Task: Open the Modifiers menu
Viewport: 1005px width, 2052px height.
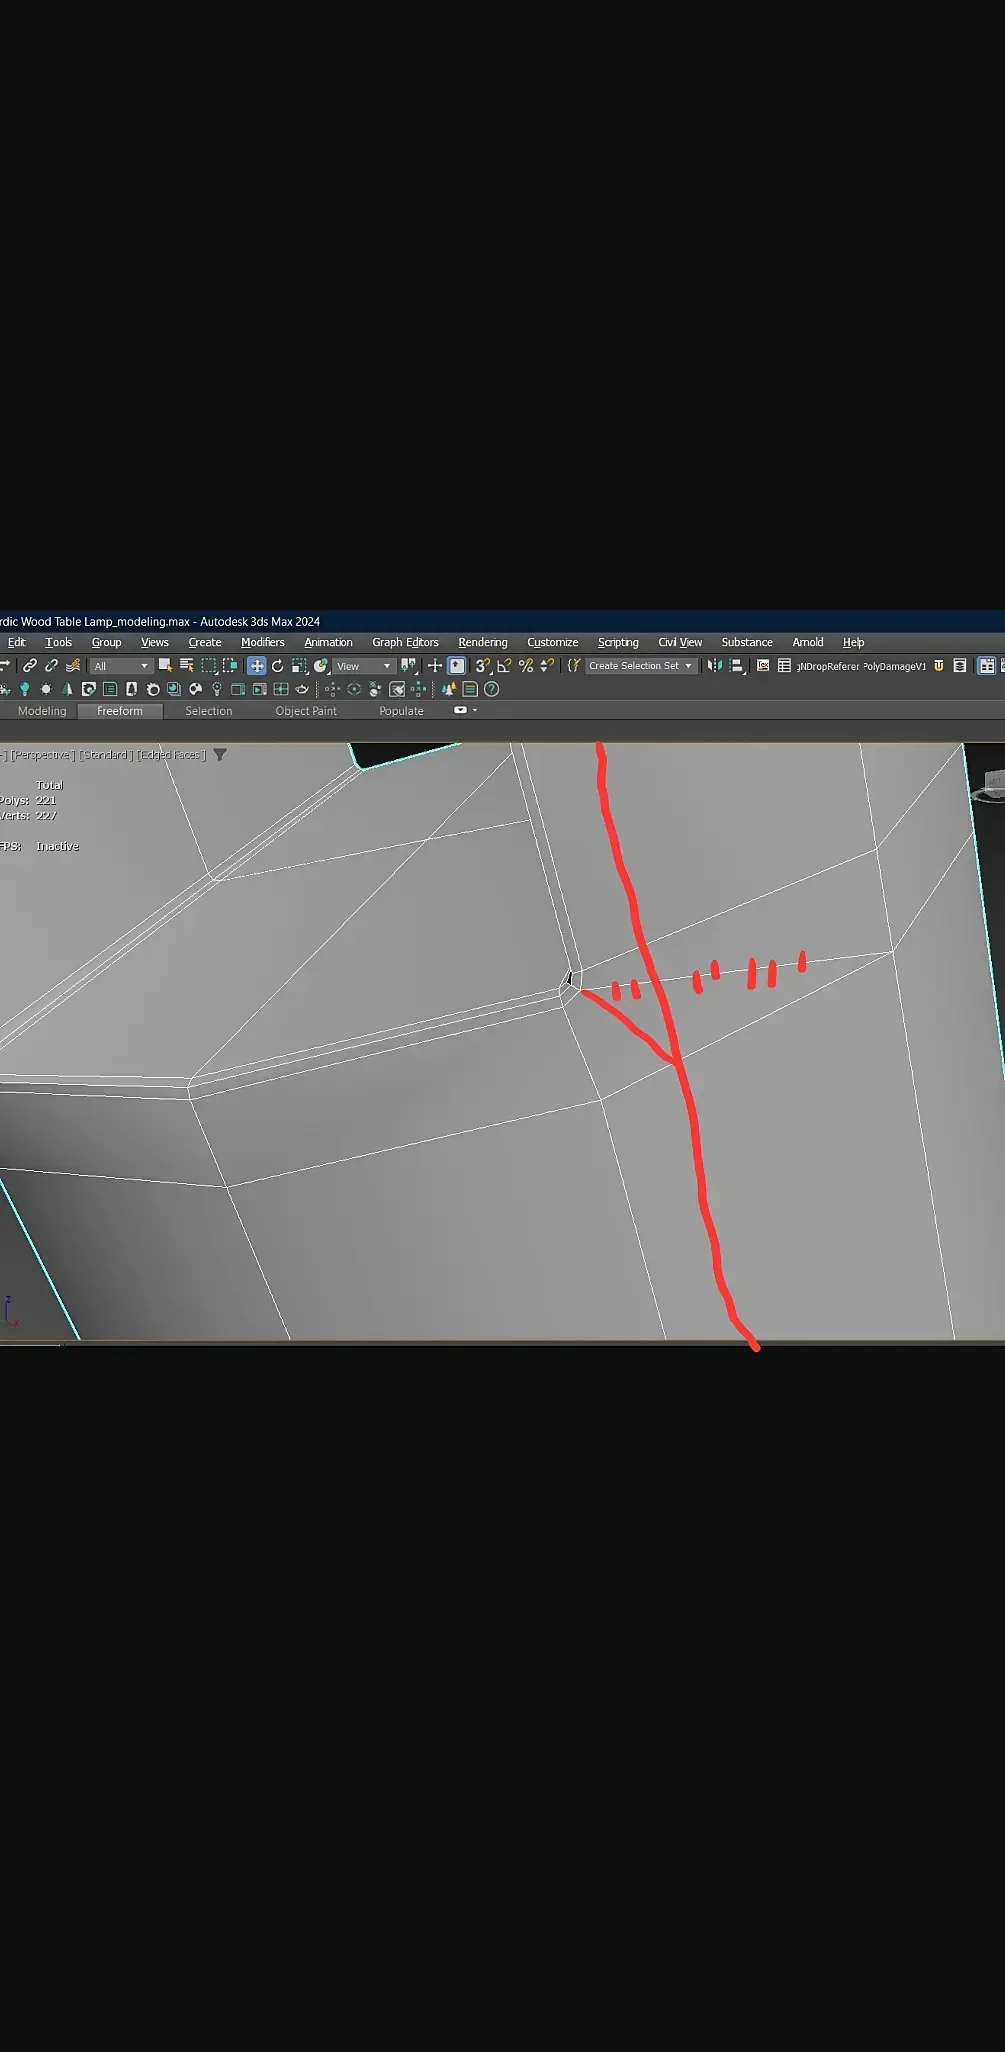Action: coord(263,643)
